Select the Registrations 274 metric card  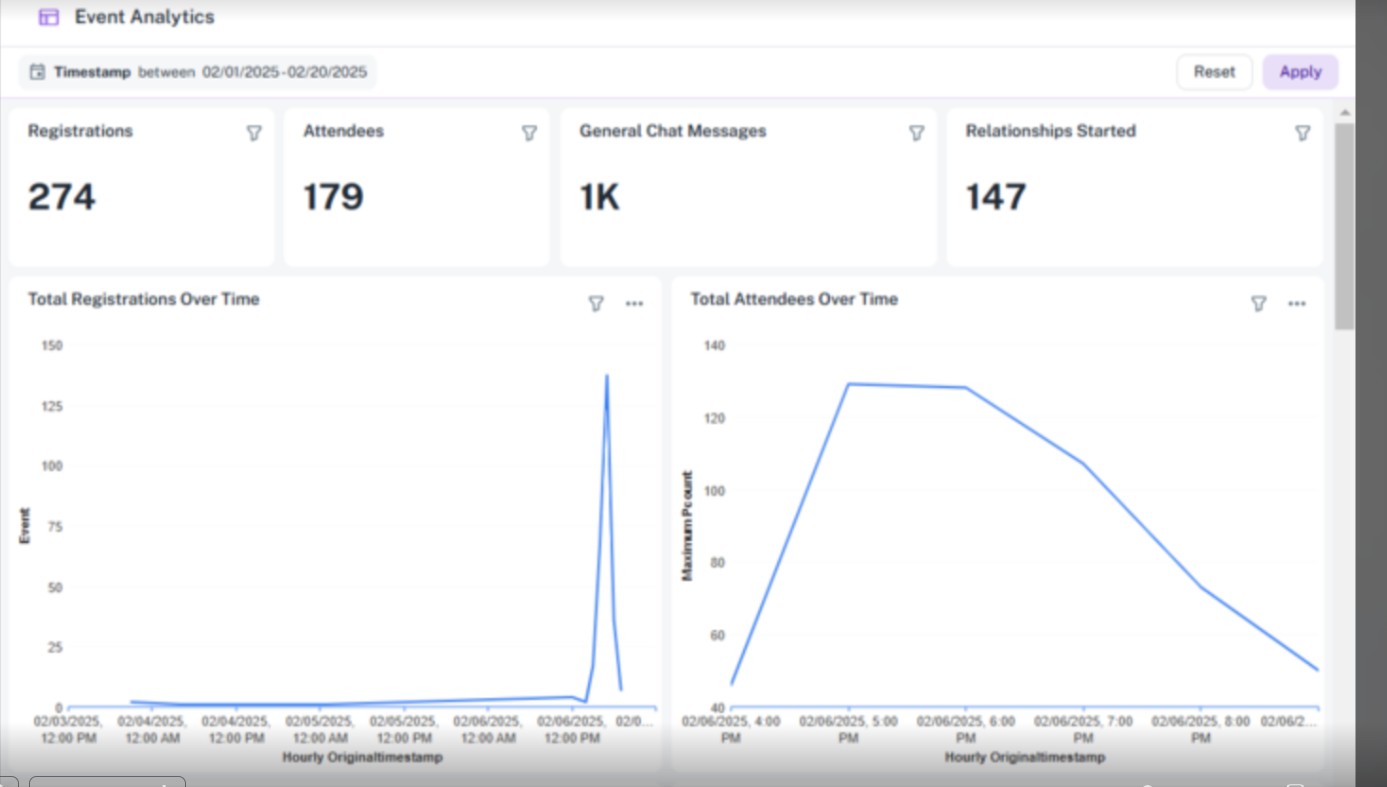142,187
